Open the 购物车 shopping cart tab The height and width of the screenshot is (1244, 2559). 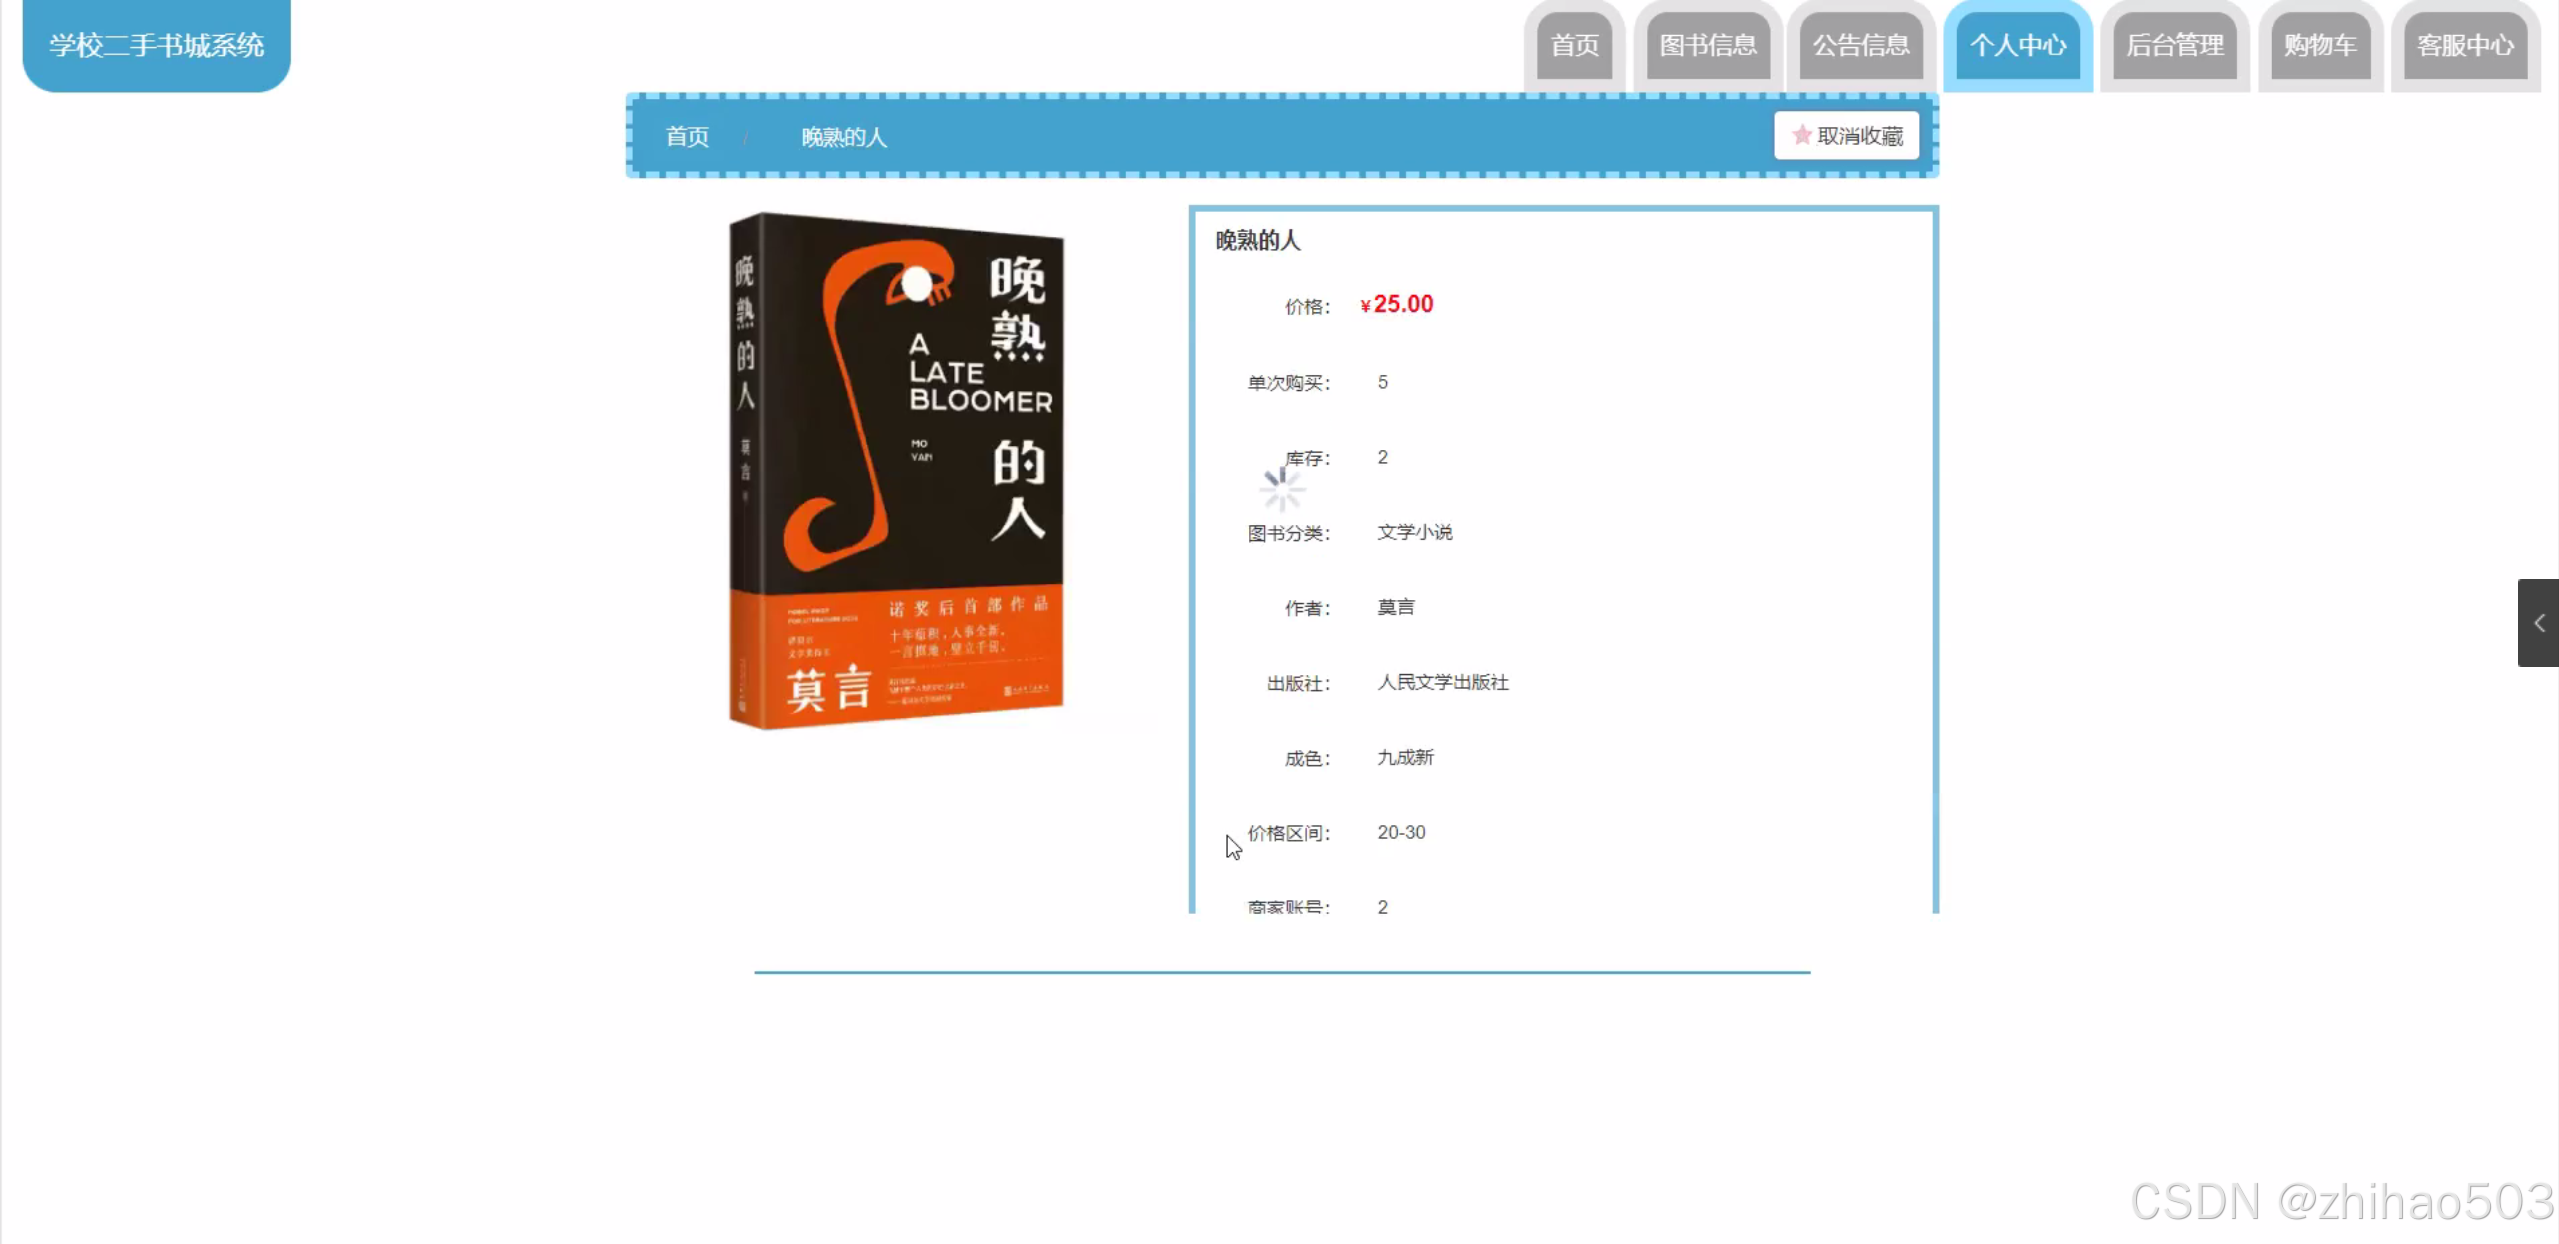(x=2320, y=45)
